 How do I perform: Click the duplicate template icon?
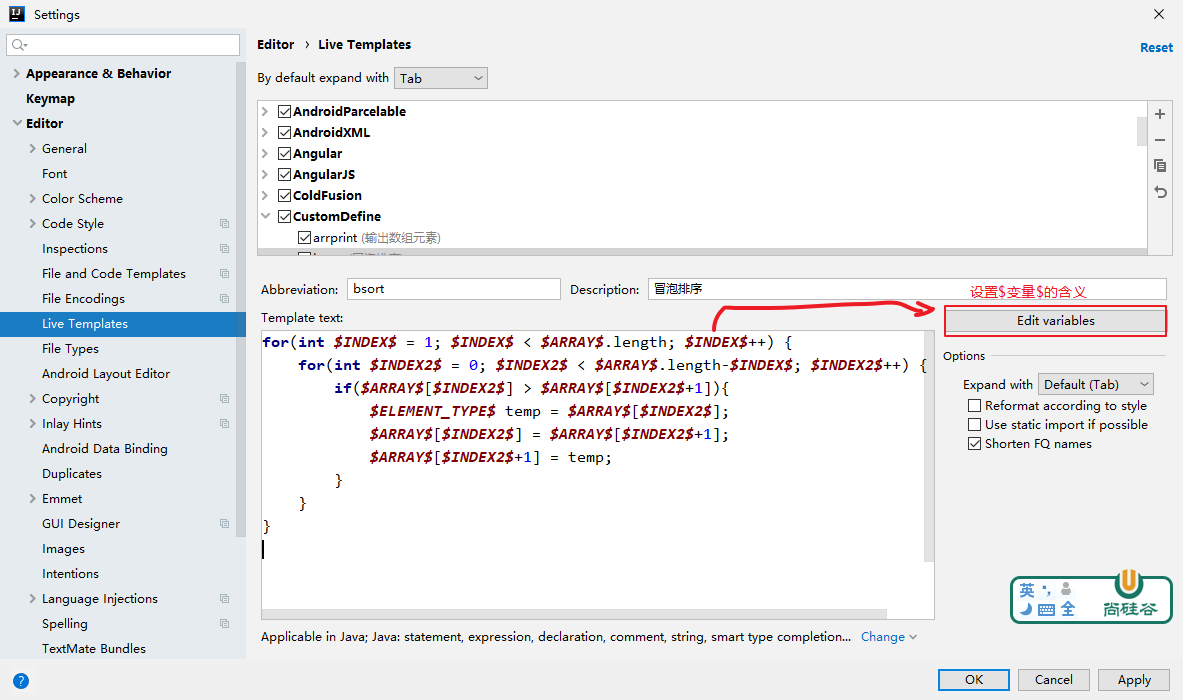click(1160, 166)
